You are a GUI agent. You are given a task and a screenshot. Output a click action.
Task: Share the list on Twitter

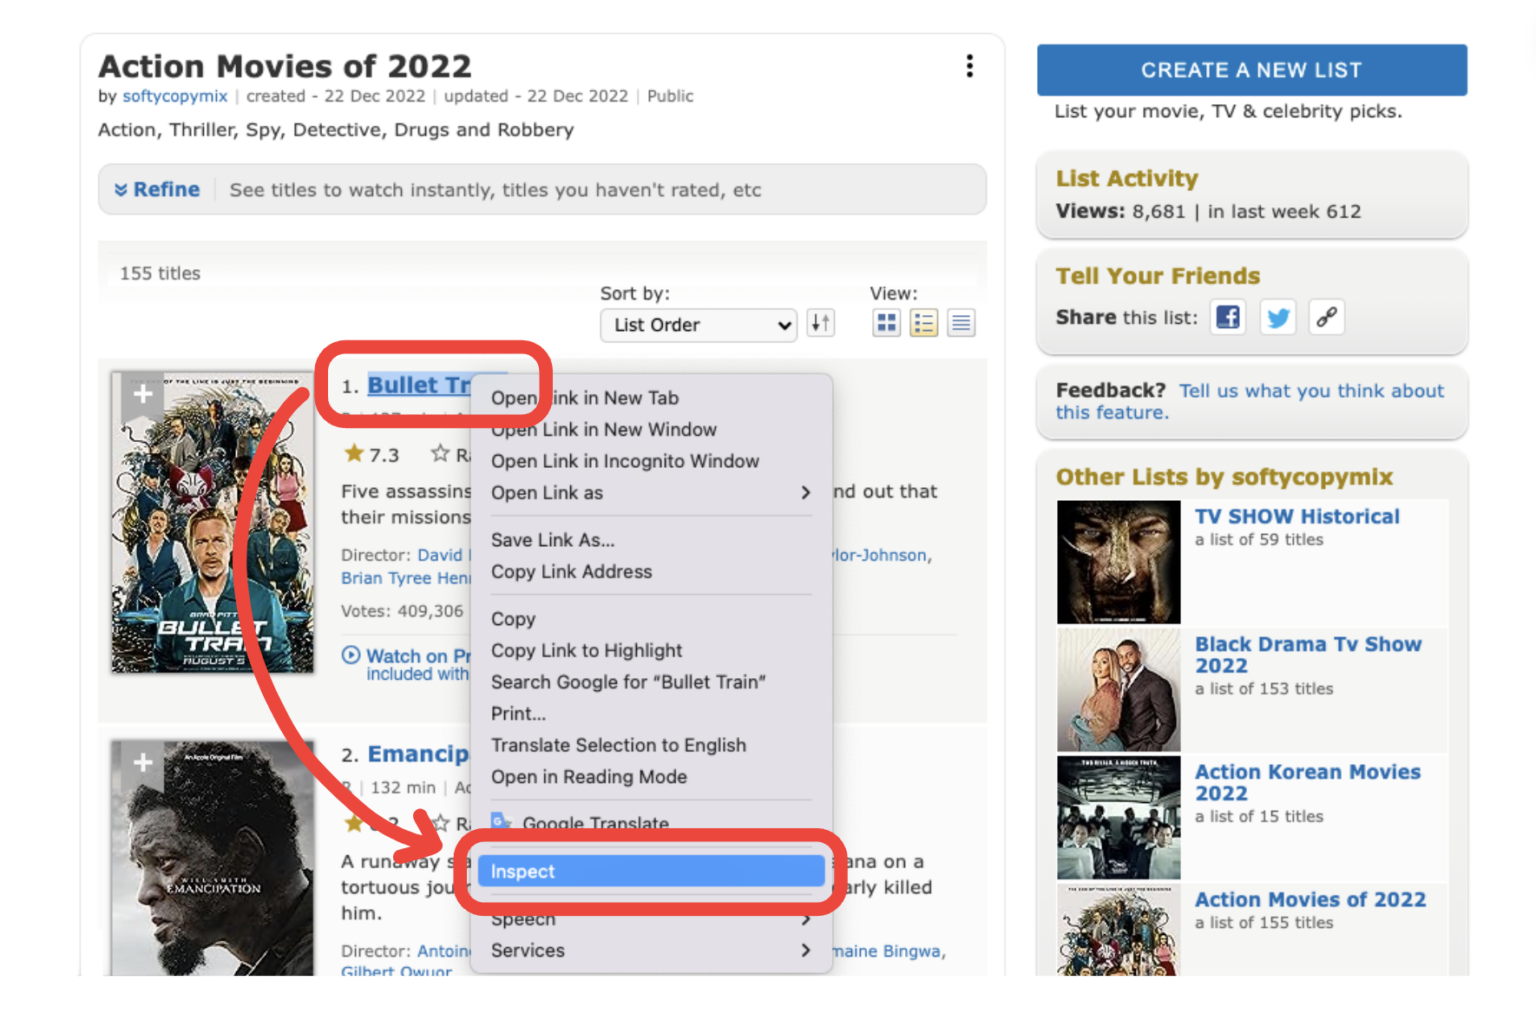point(1277,317)
